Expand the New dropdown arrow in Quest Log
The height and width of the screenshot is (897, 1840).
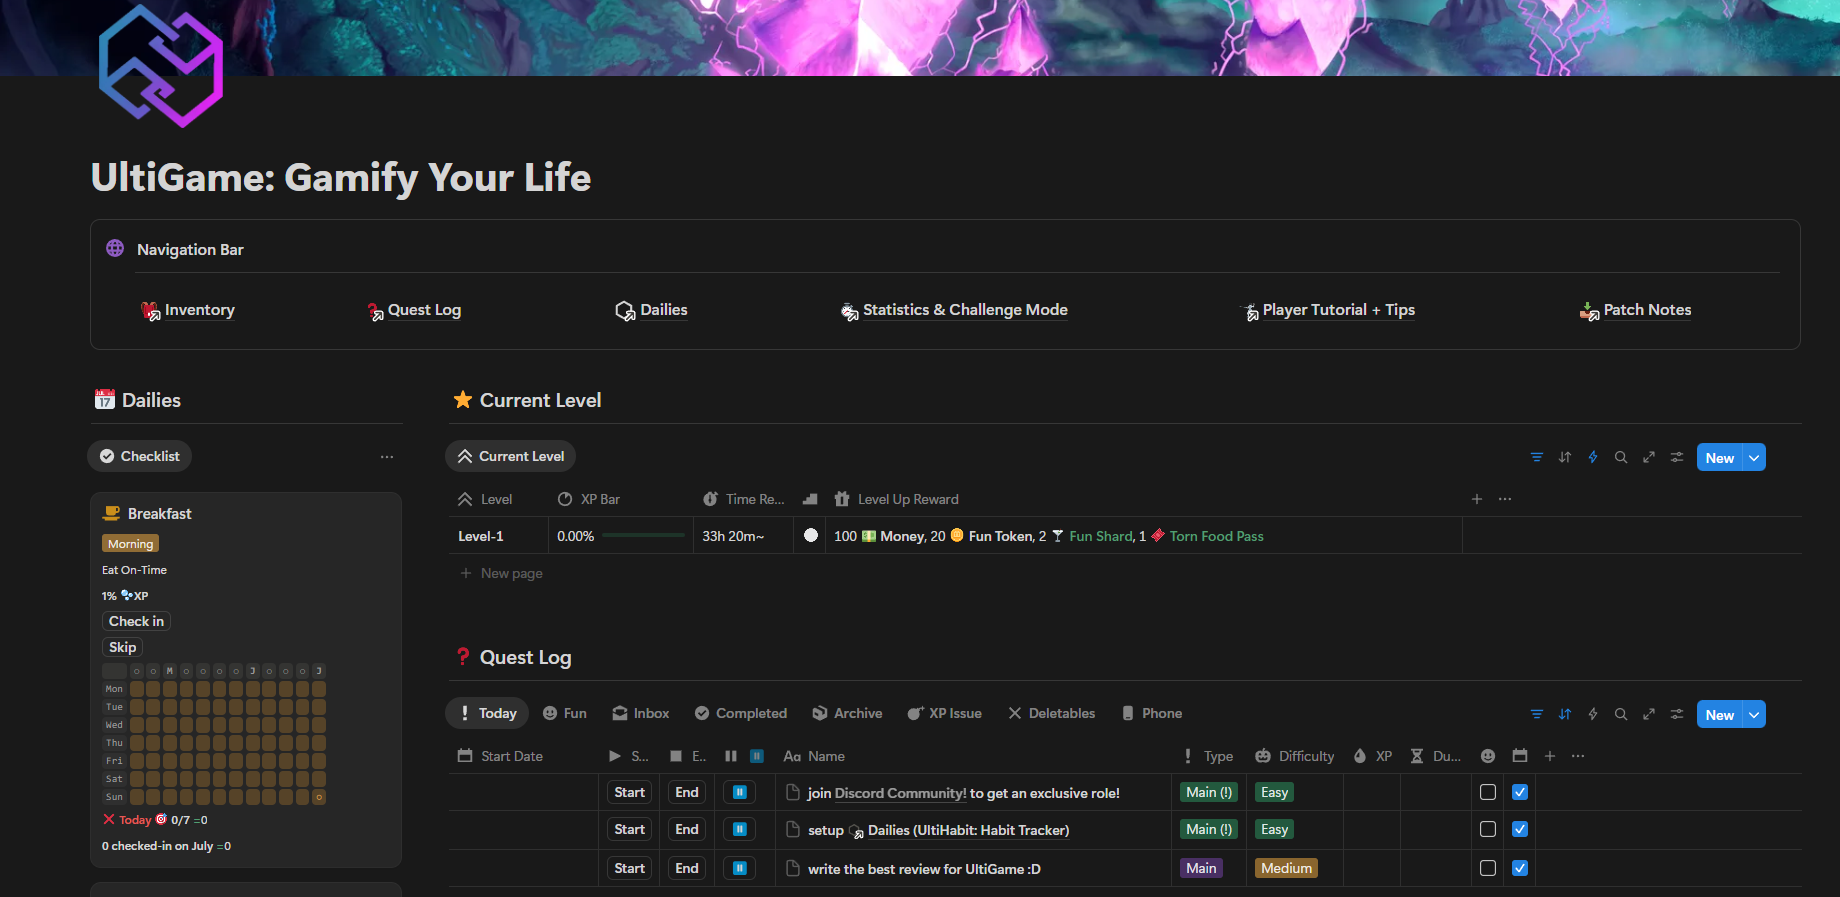[1754, 714]
